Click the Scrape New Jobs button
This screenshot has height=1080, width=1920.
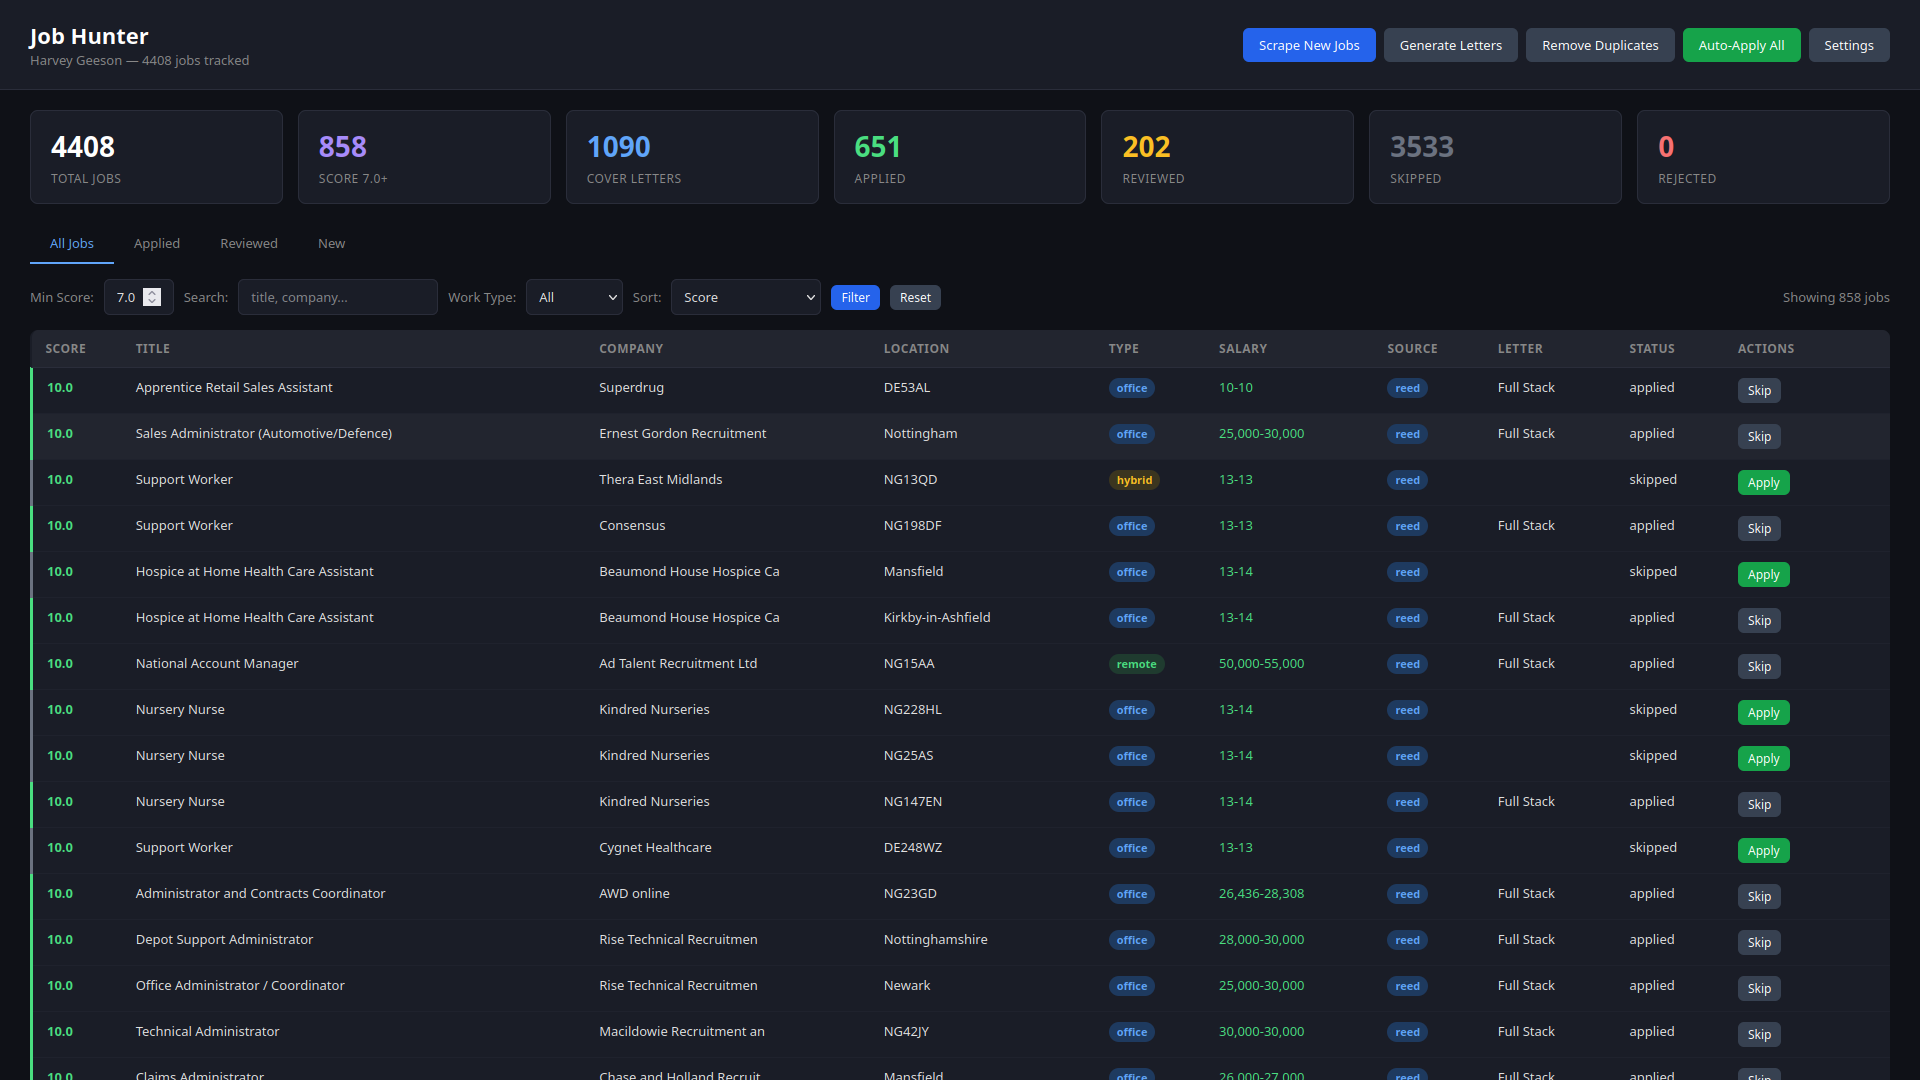(x=1308, y=45)
